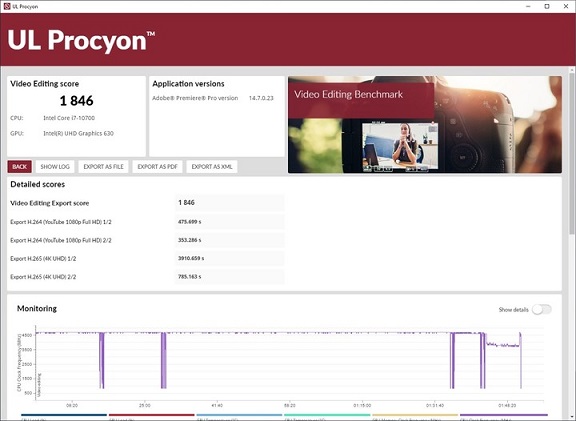Close the UL Procyon window
Image resolution: width=576 pixels, height=421 pixels.
point(566,6)
